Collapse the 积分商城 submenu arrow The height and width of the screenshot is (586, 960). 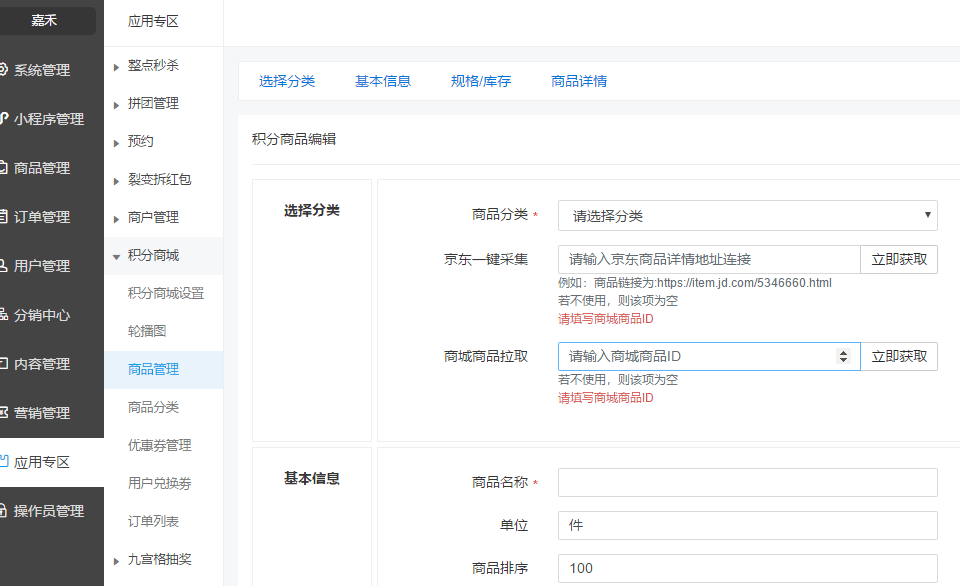point(116,257)
